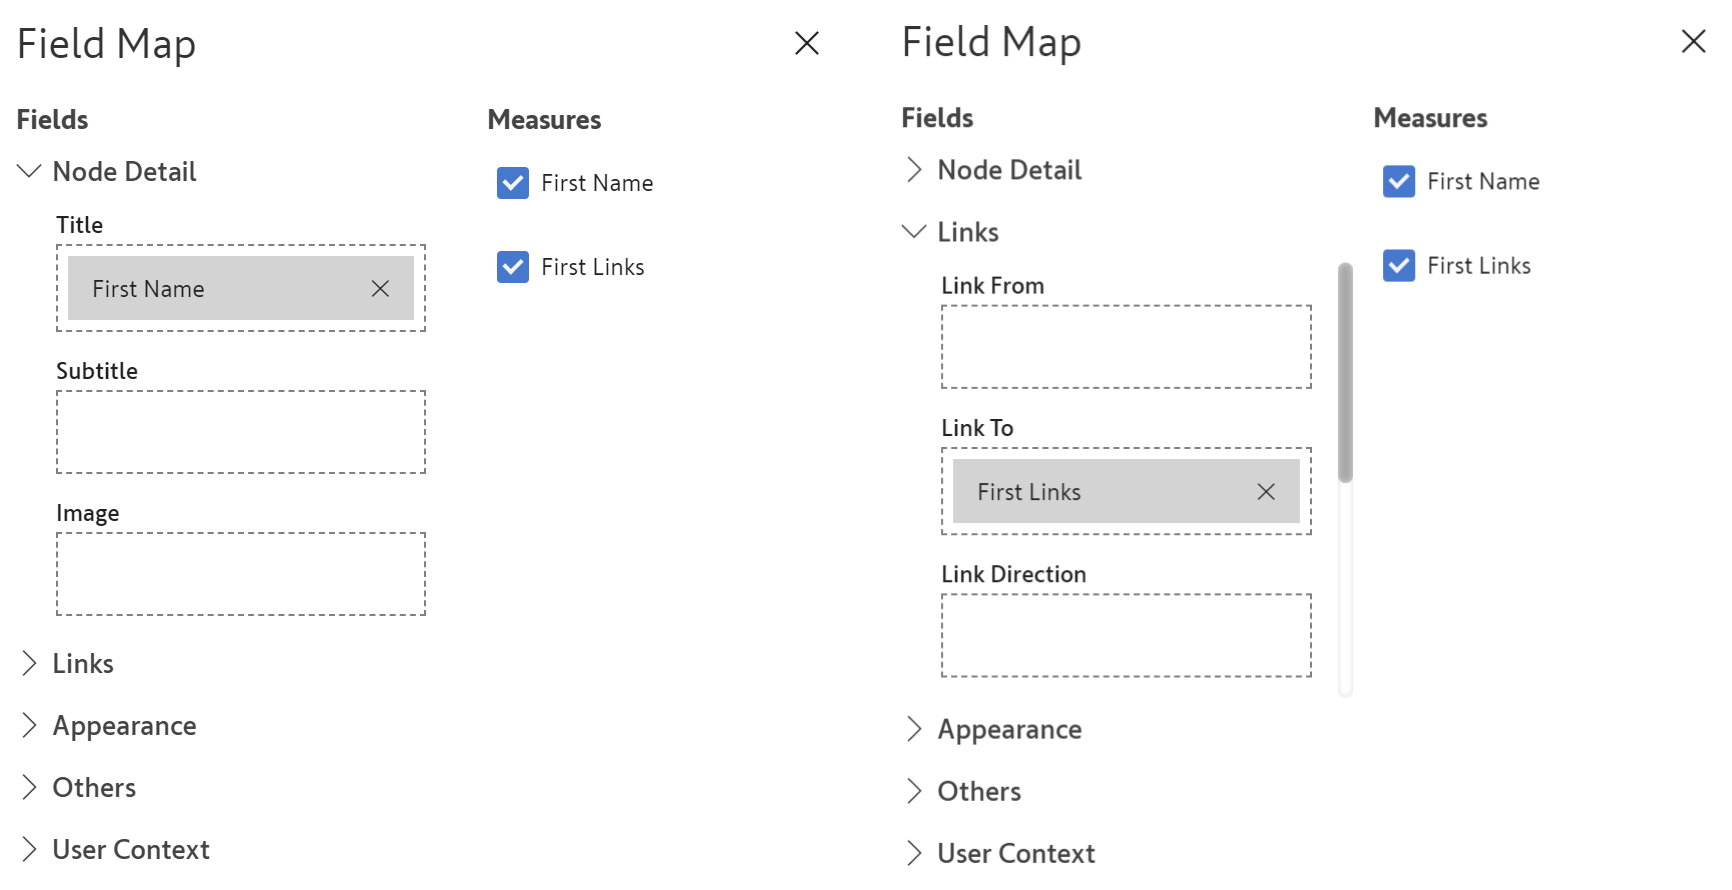
Task: Uncheck First Name measure in the Link To panel
Action: coord(1399,182)
